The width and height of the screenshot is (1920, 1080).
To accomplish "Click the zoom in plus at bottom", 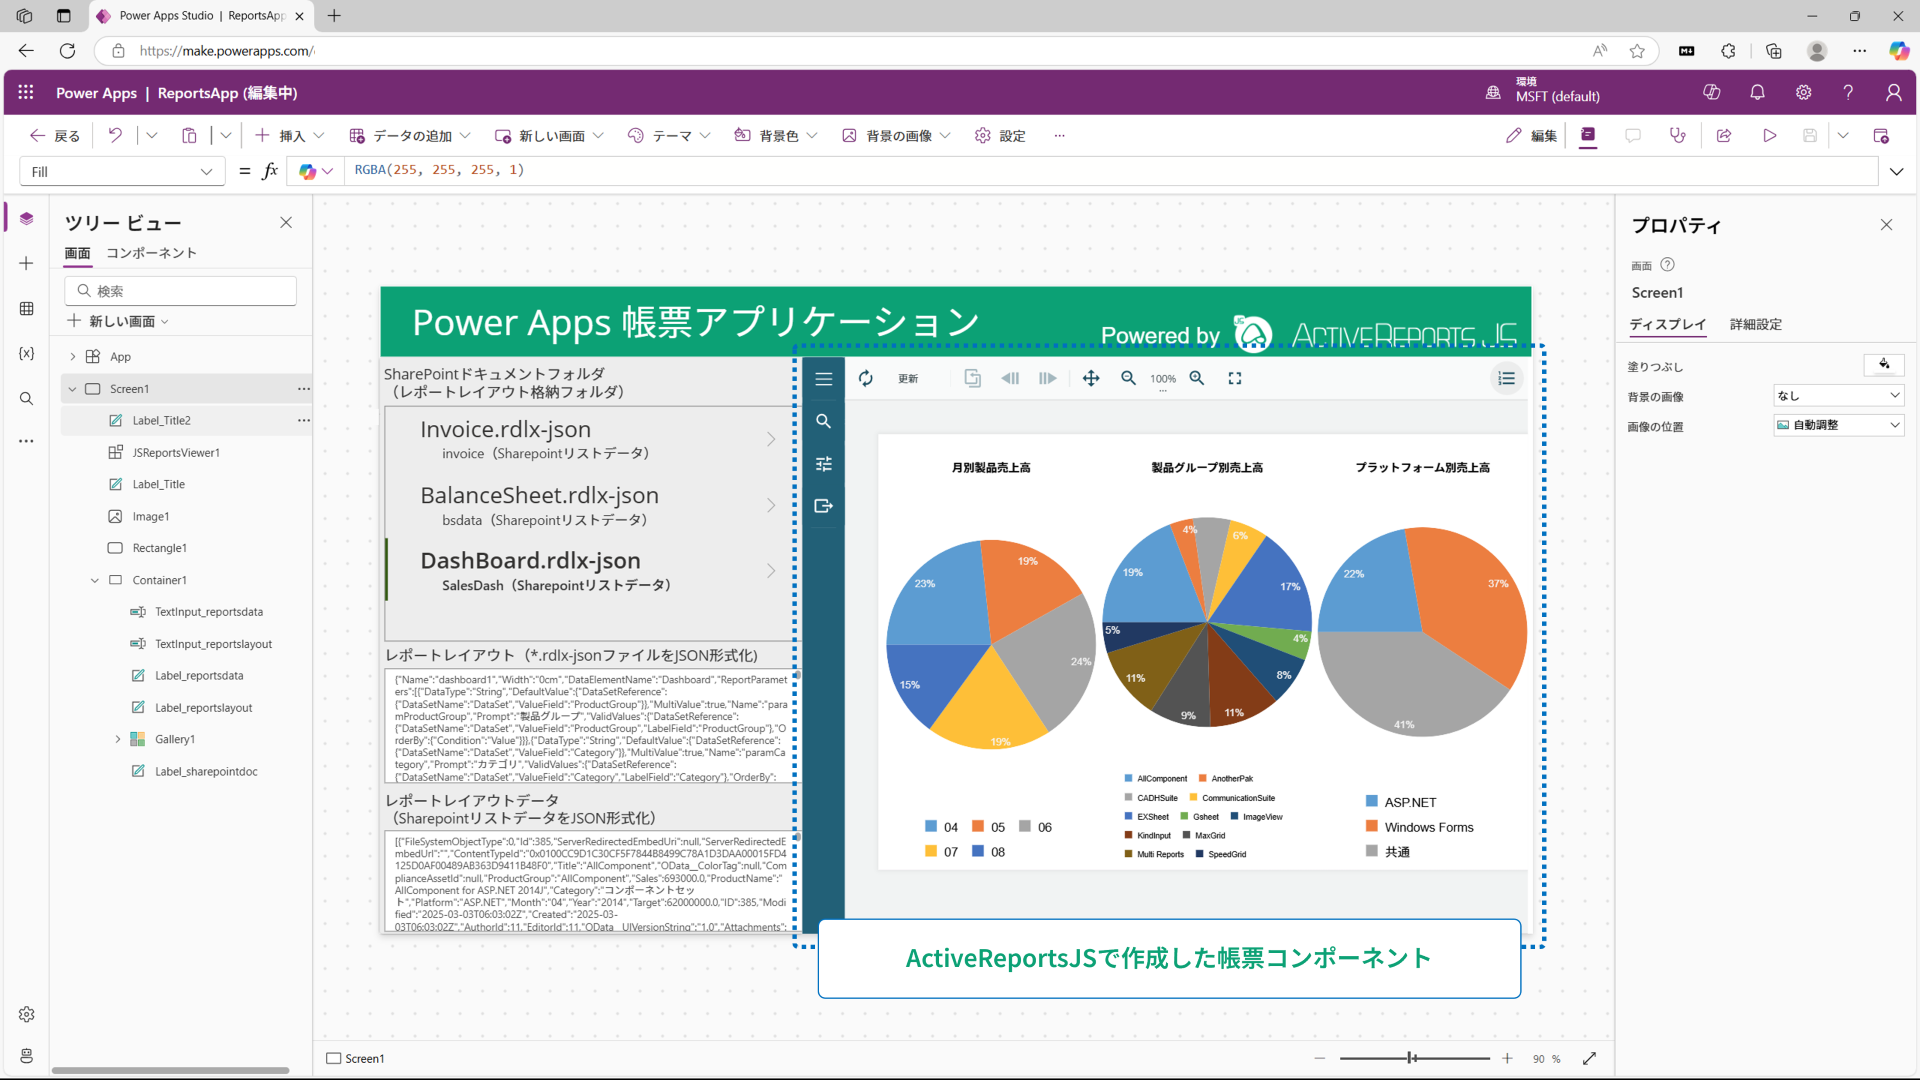I will (1507, 1058).
